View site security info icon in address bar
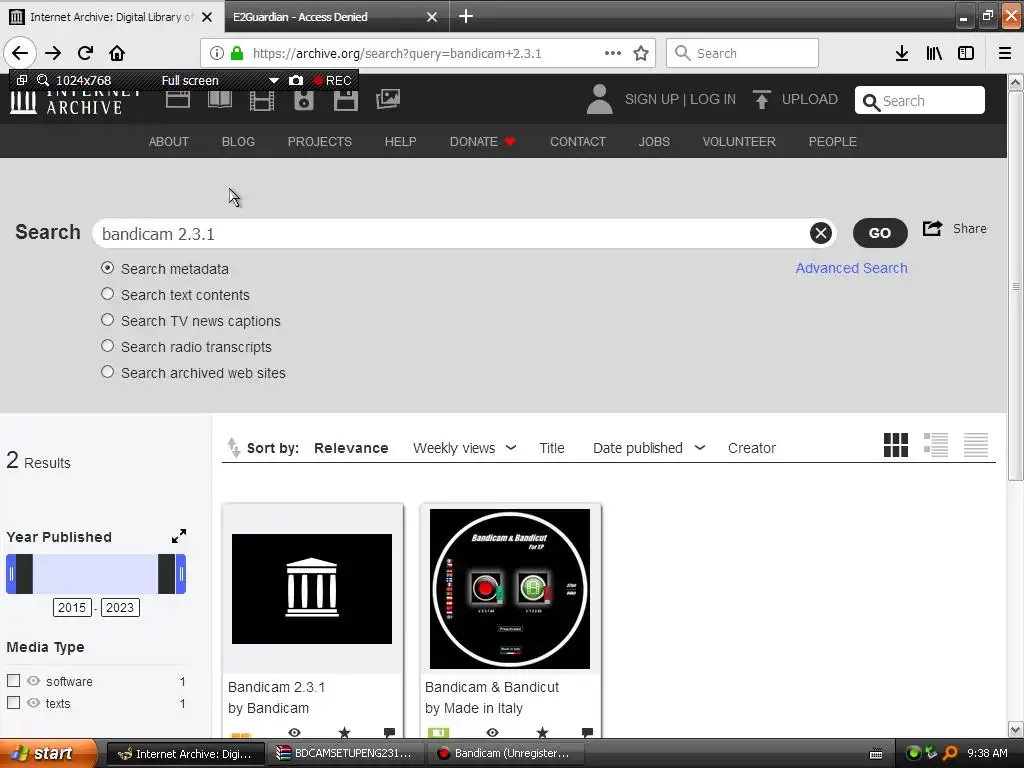This screenshot has height=768, width=1024. pyautogui.click(x=217, y=53)
